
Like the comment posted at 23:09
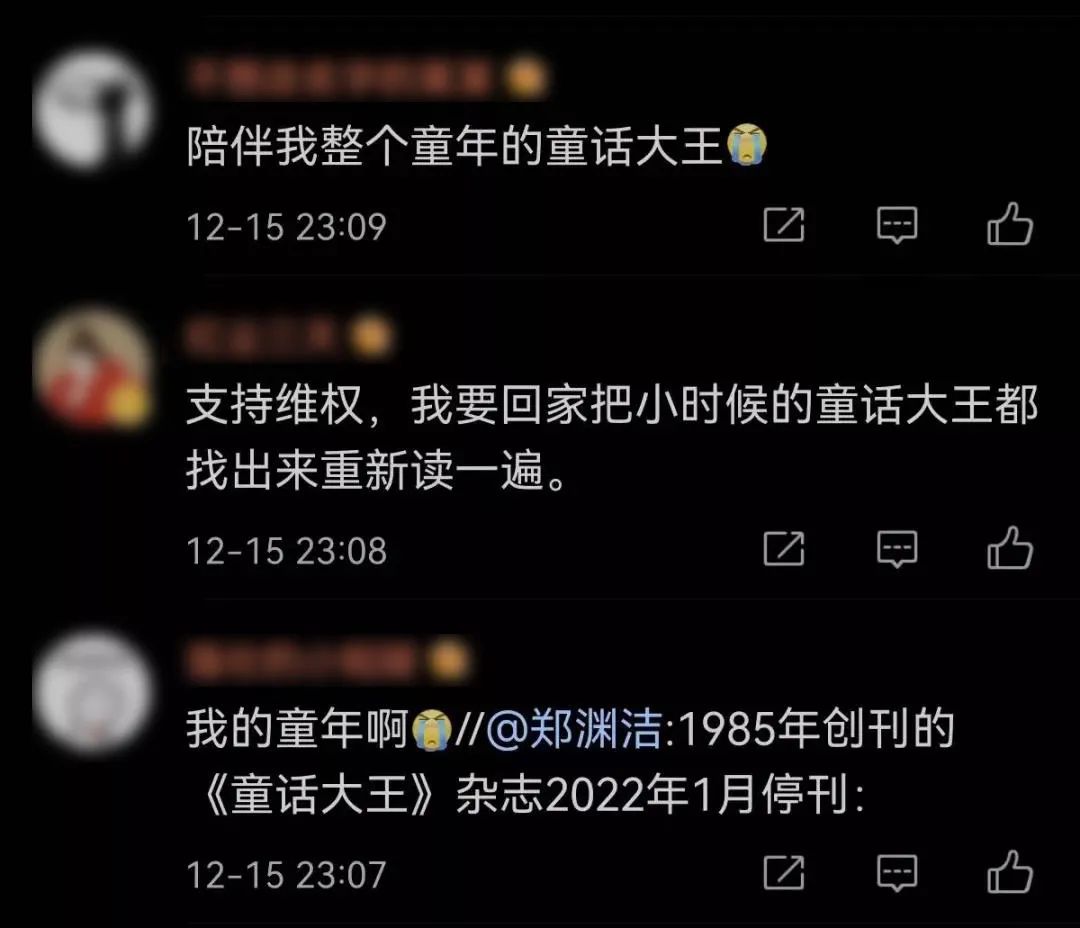pos(1010,225)
